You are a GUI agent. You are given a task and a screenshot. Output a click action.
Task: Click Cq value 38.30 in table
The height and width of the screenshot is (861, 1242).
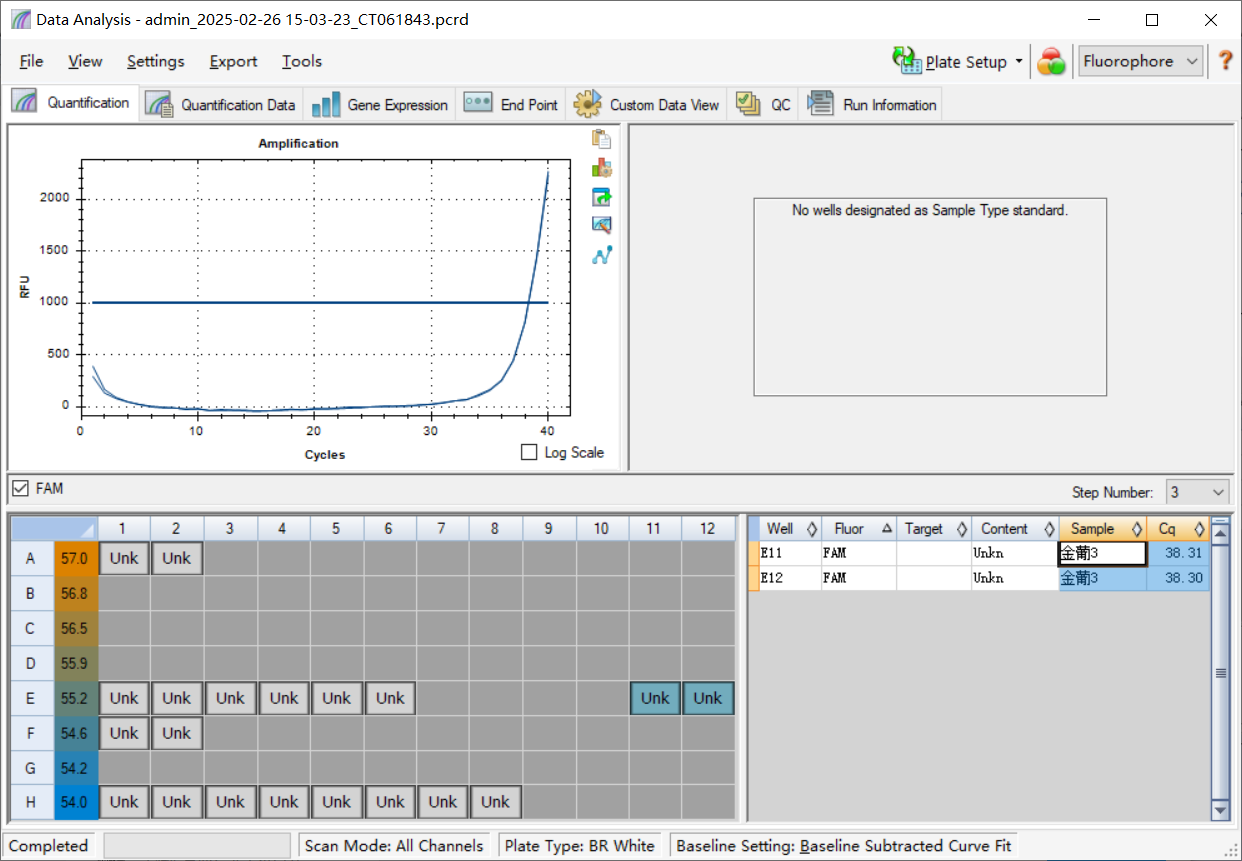click(1178, 578)
